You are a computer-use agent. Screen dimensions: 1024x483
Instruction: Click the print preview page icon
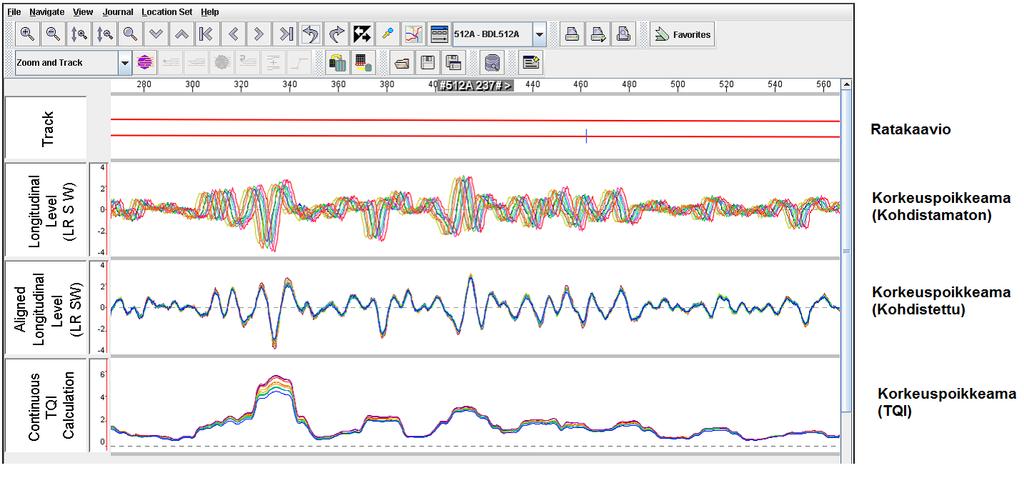coord(624,34)
